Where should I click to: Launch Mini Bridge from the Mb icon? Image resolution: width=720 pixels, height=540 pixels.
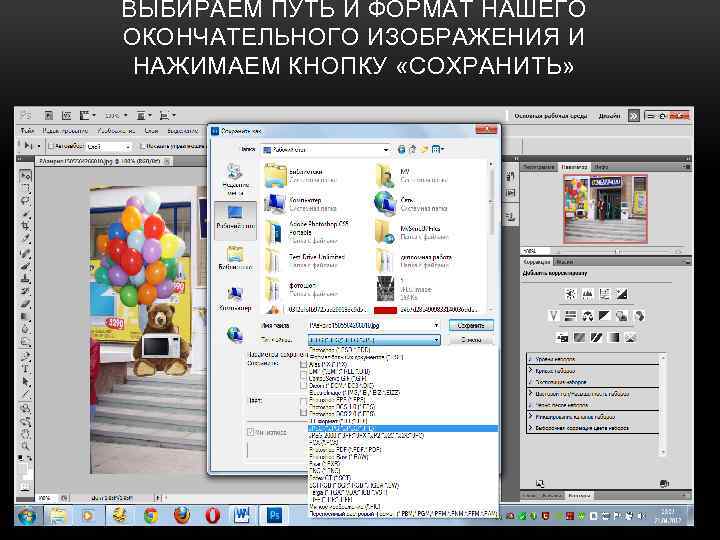click(67, 115)
